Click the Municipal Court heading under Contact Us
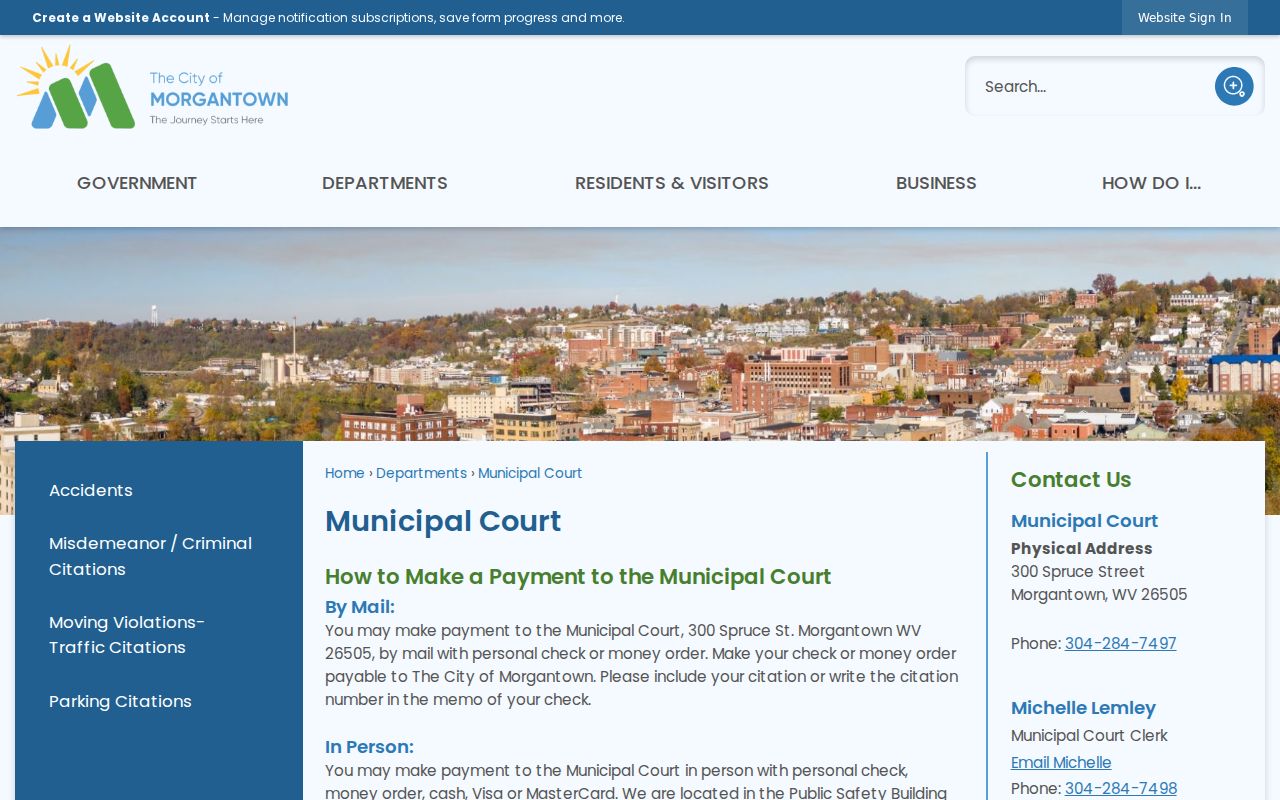1280x800 pixels. pos(1084,521)
